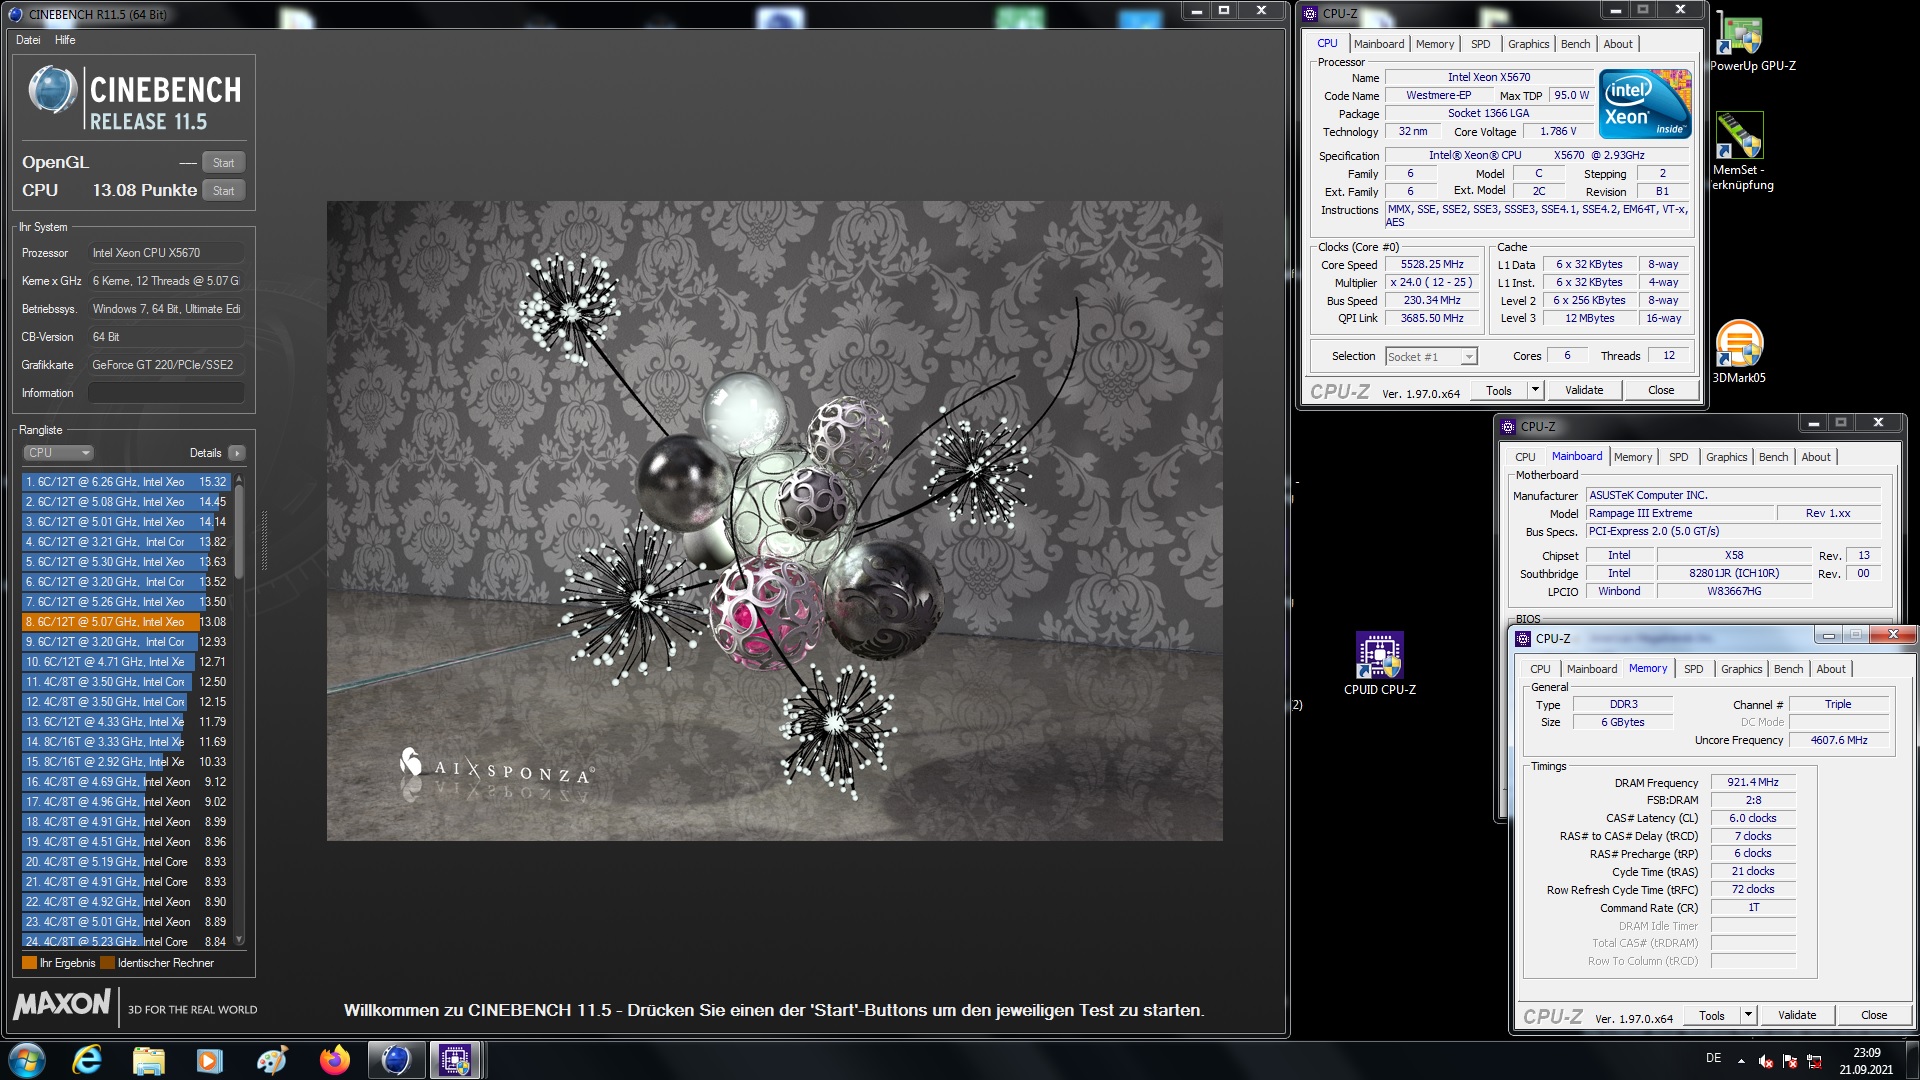
Task: Open Paint from the taskbar
Action: coord(271,1060)
